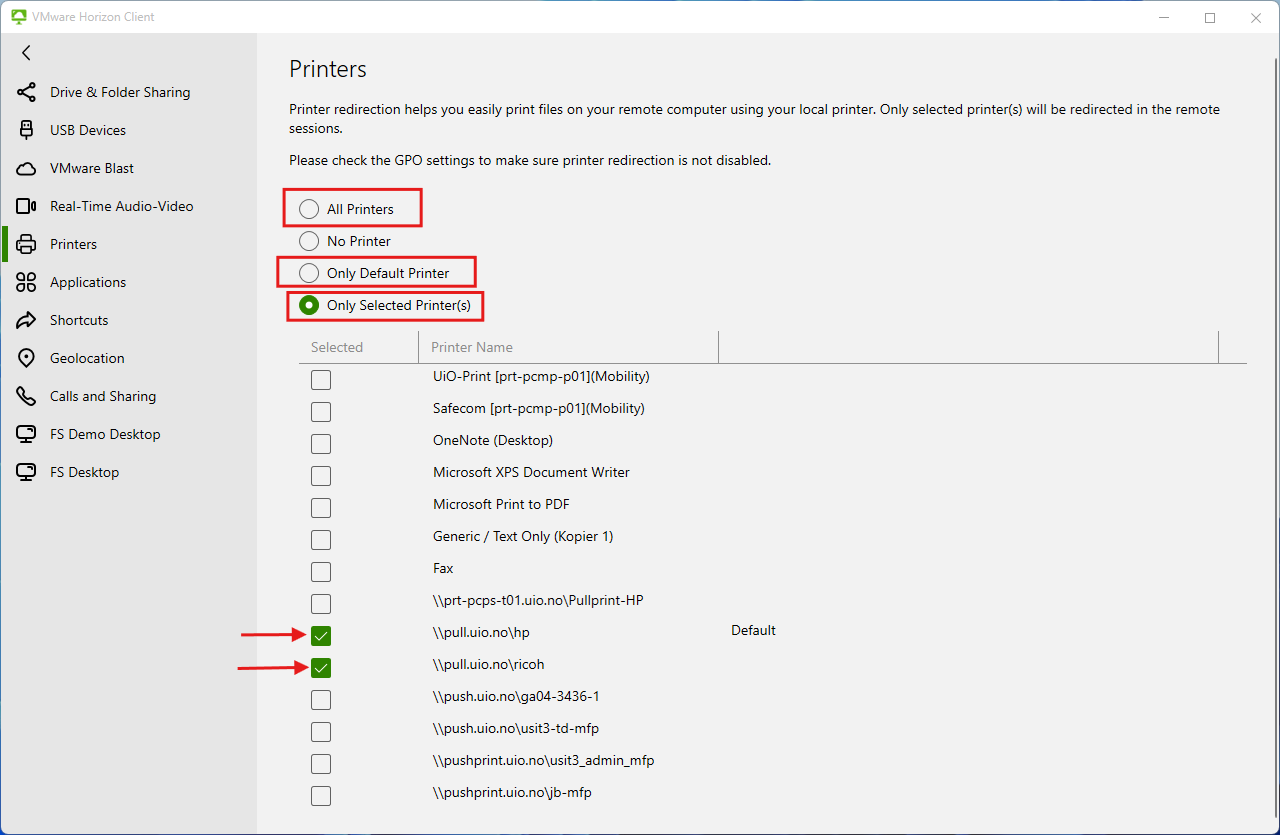The image size is (1280, 835).
Task: Maximize the VMware Horizon Client window
Action: pyautogui.click(x=1210, y=17)
